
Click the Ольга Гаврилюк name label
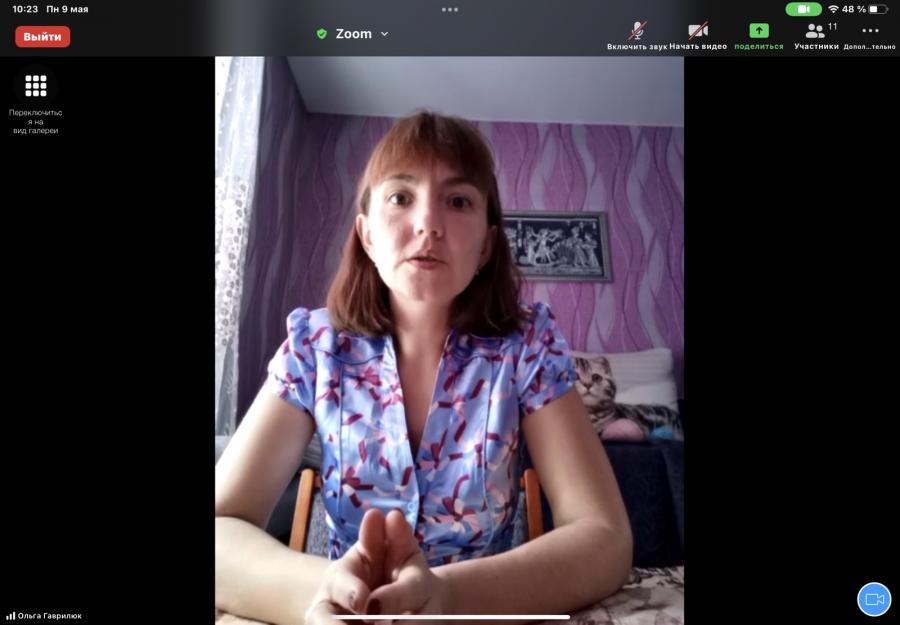pos(49,616)
